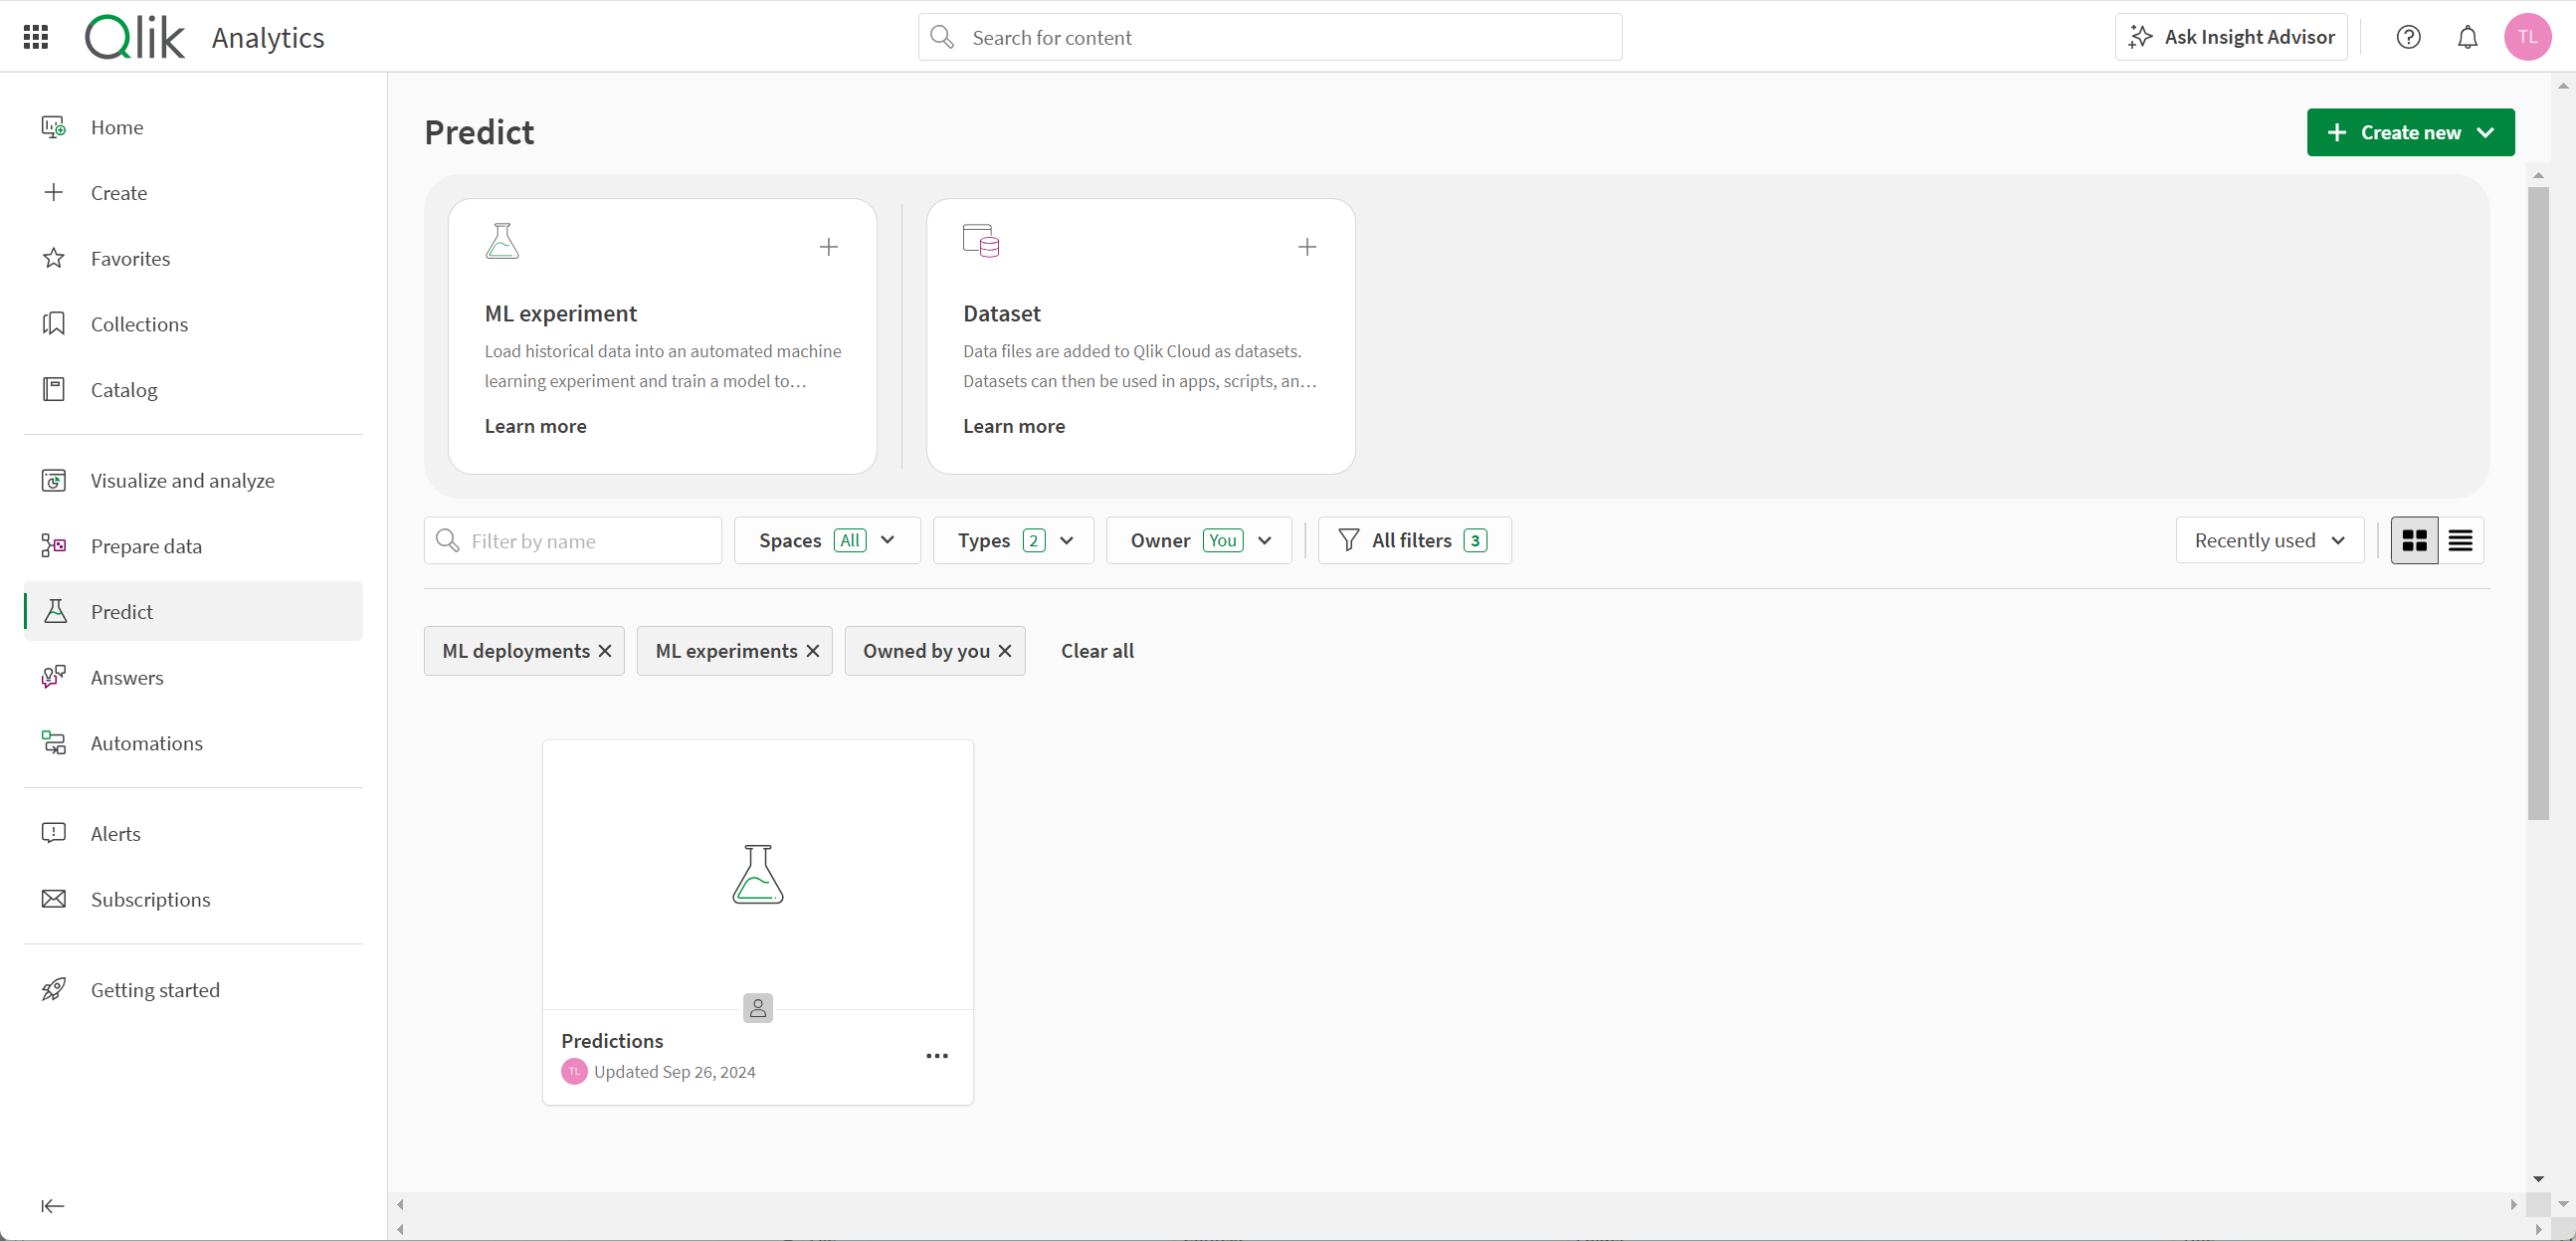2576x1241 pixels.
Task: Open Prepare data via its sidebar icon
Action: point(54,545)
